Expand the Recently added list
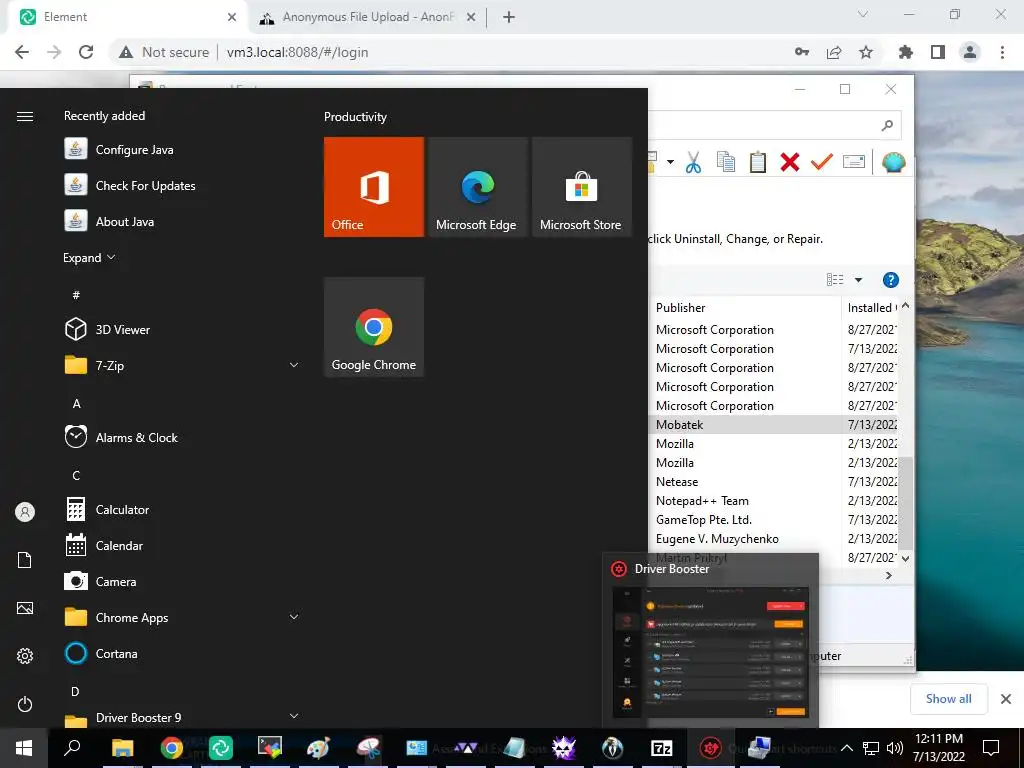 pos(89,257)
